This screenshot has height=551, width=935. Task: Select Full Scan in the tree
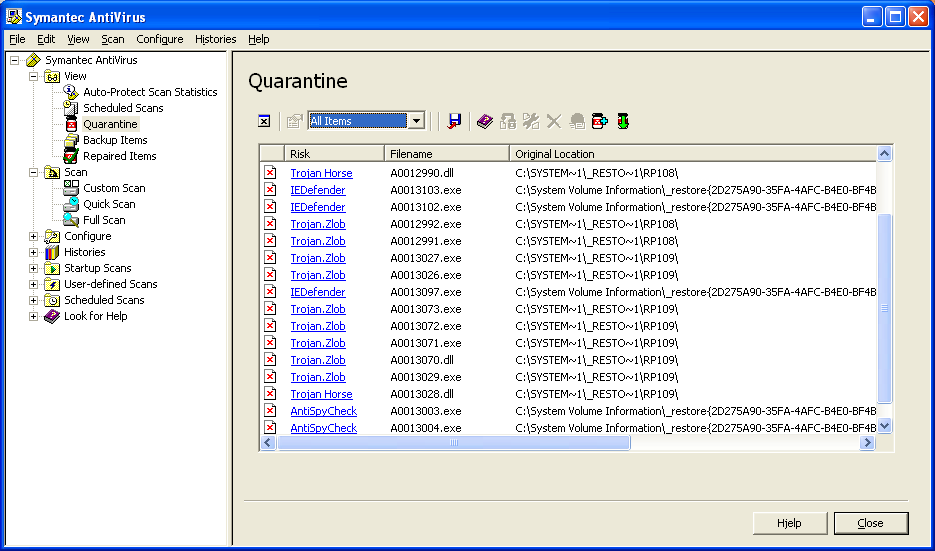point(104,220)
